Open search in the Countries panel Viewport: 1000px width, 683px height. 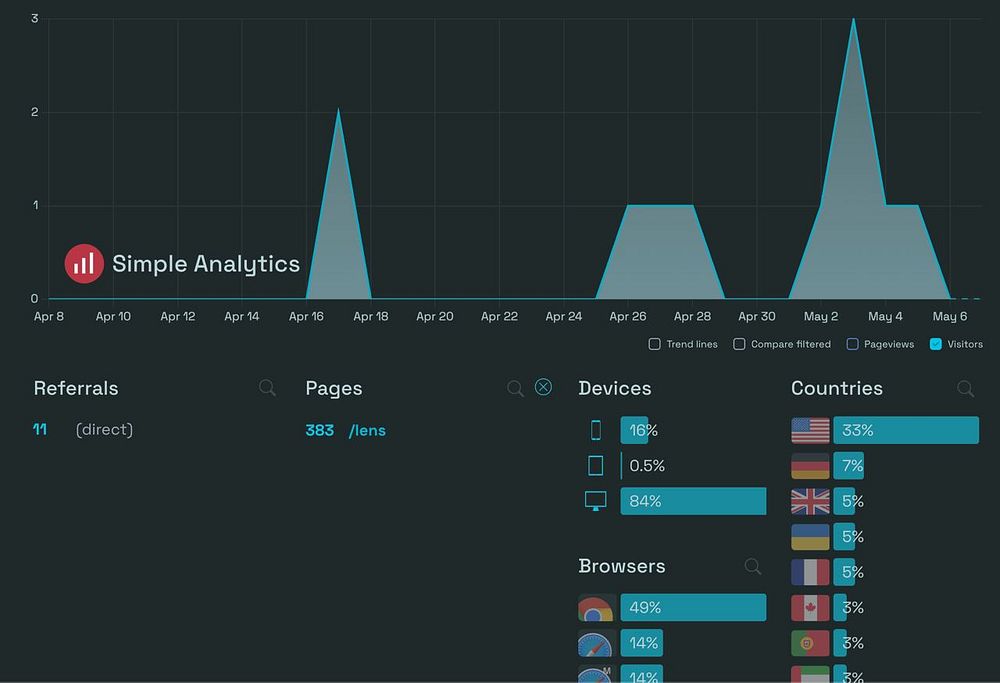(x=966, y=388)
